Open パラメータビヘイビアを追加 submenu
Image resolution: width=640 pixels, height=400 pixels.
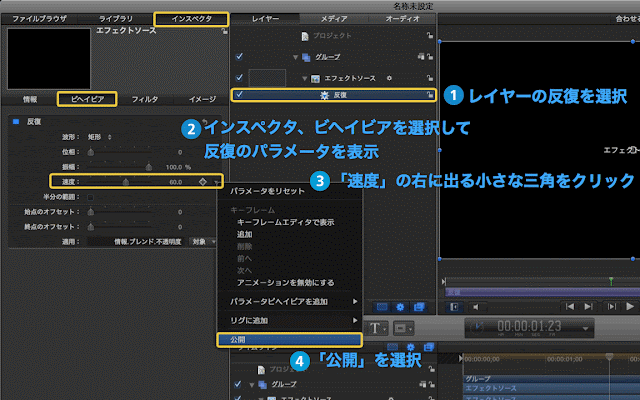(x=289, y=301)
